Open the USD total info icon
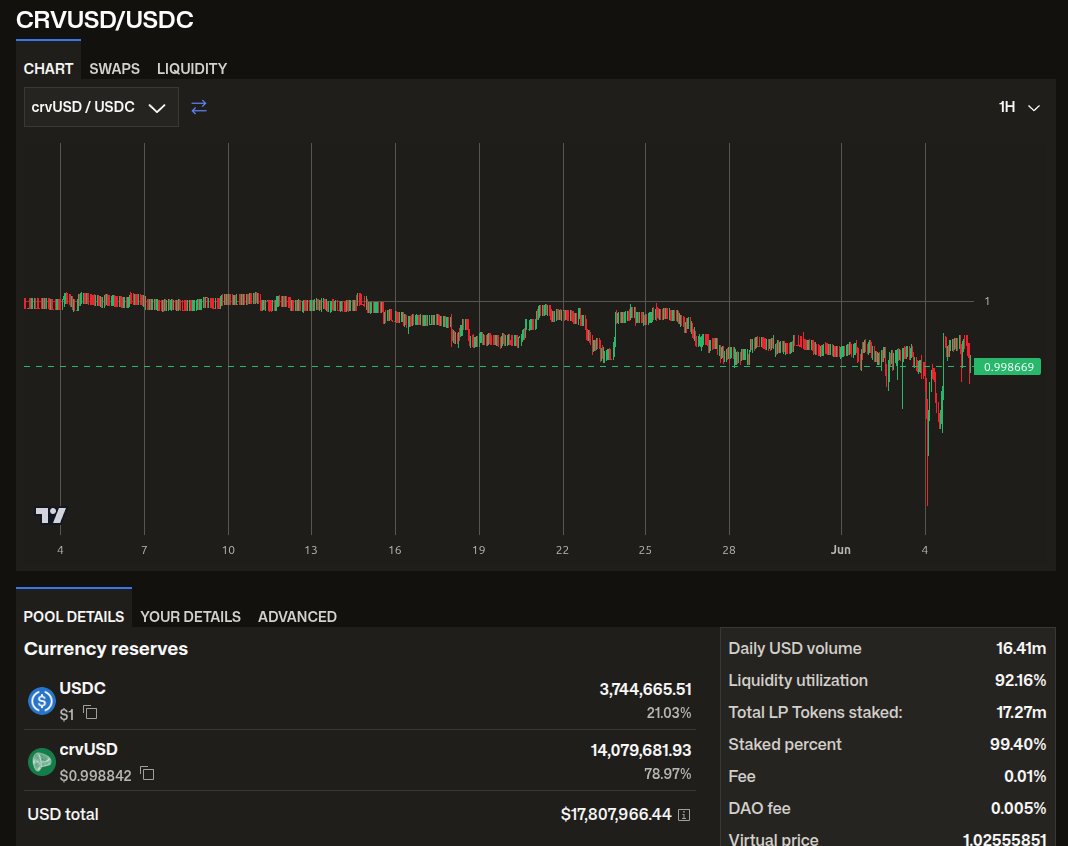1068x846 pixels. [x=684, y=815]
